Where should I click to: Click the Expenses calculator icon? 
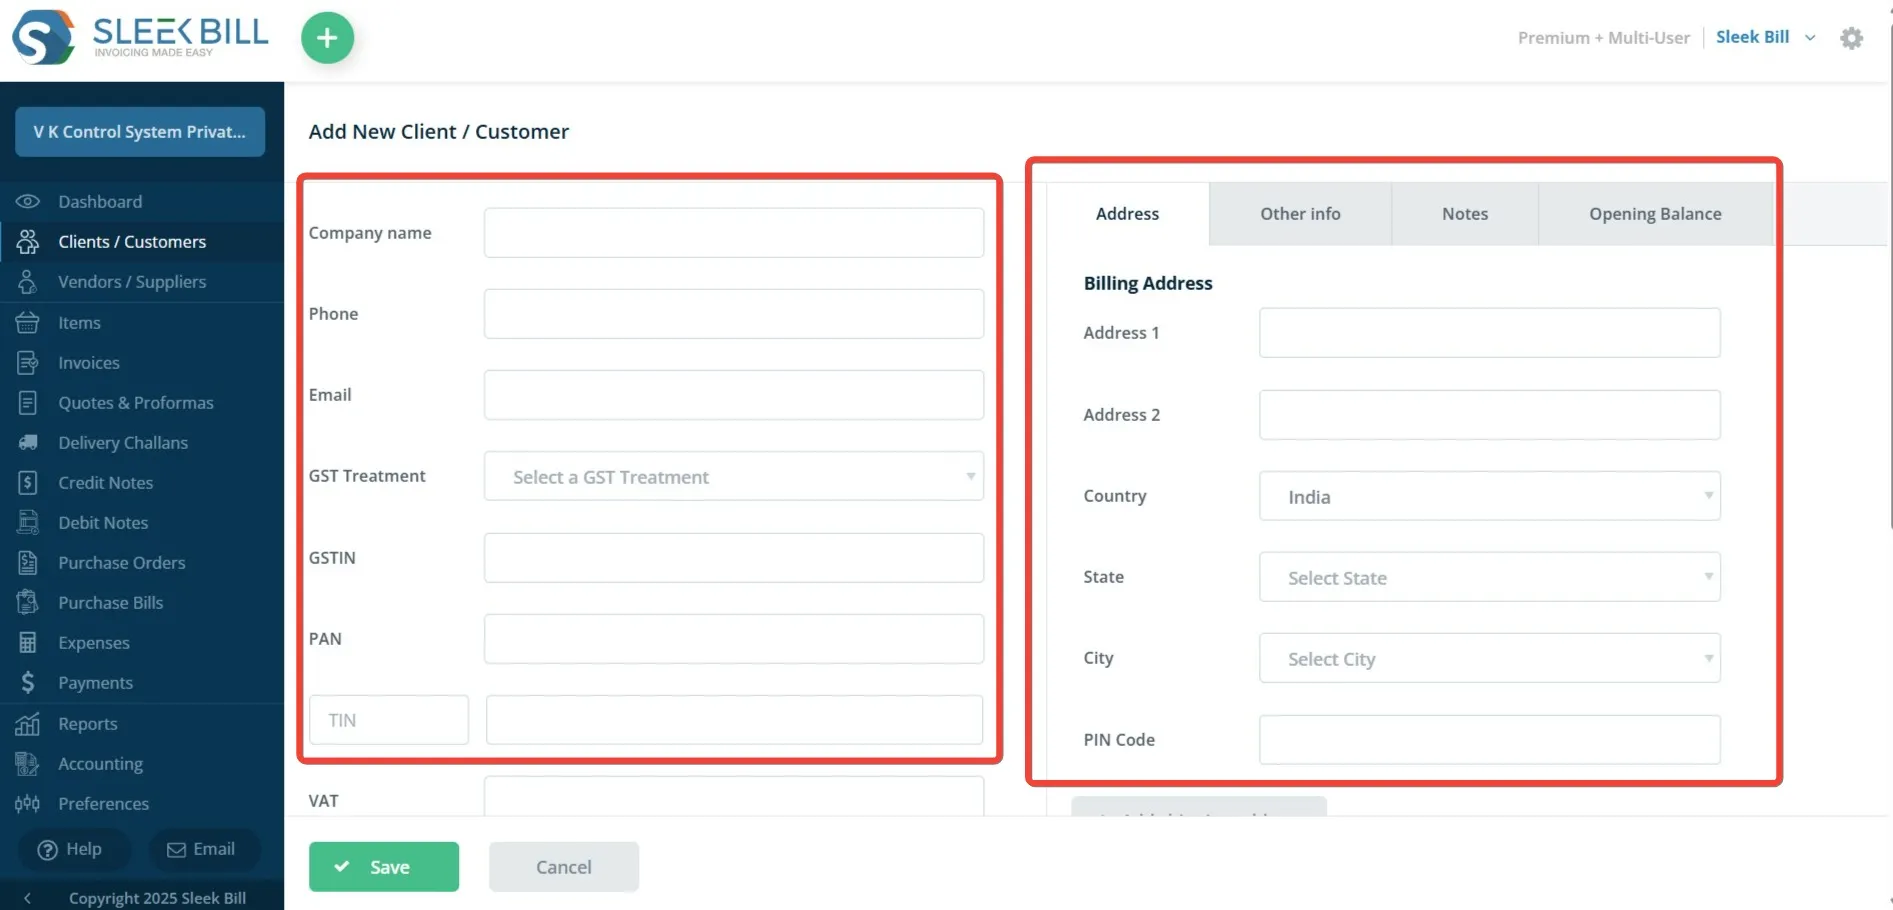tap(28, 642)
